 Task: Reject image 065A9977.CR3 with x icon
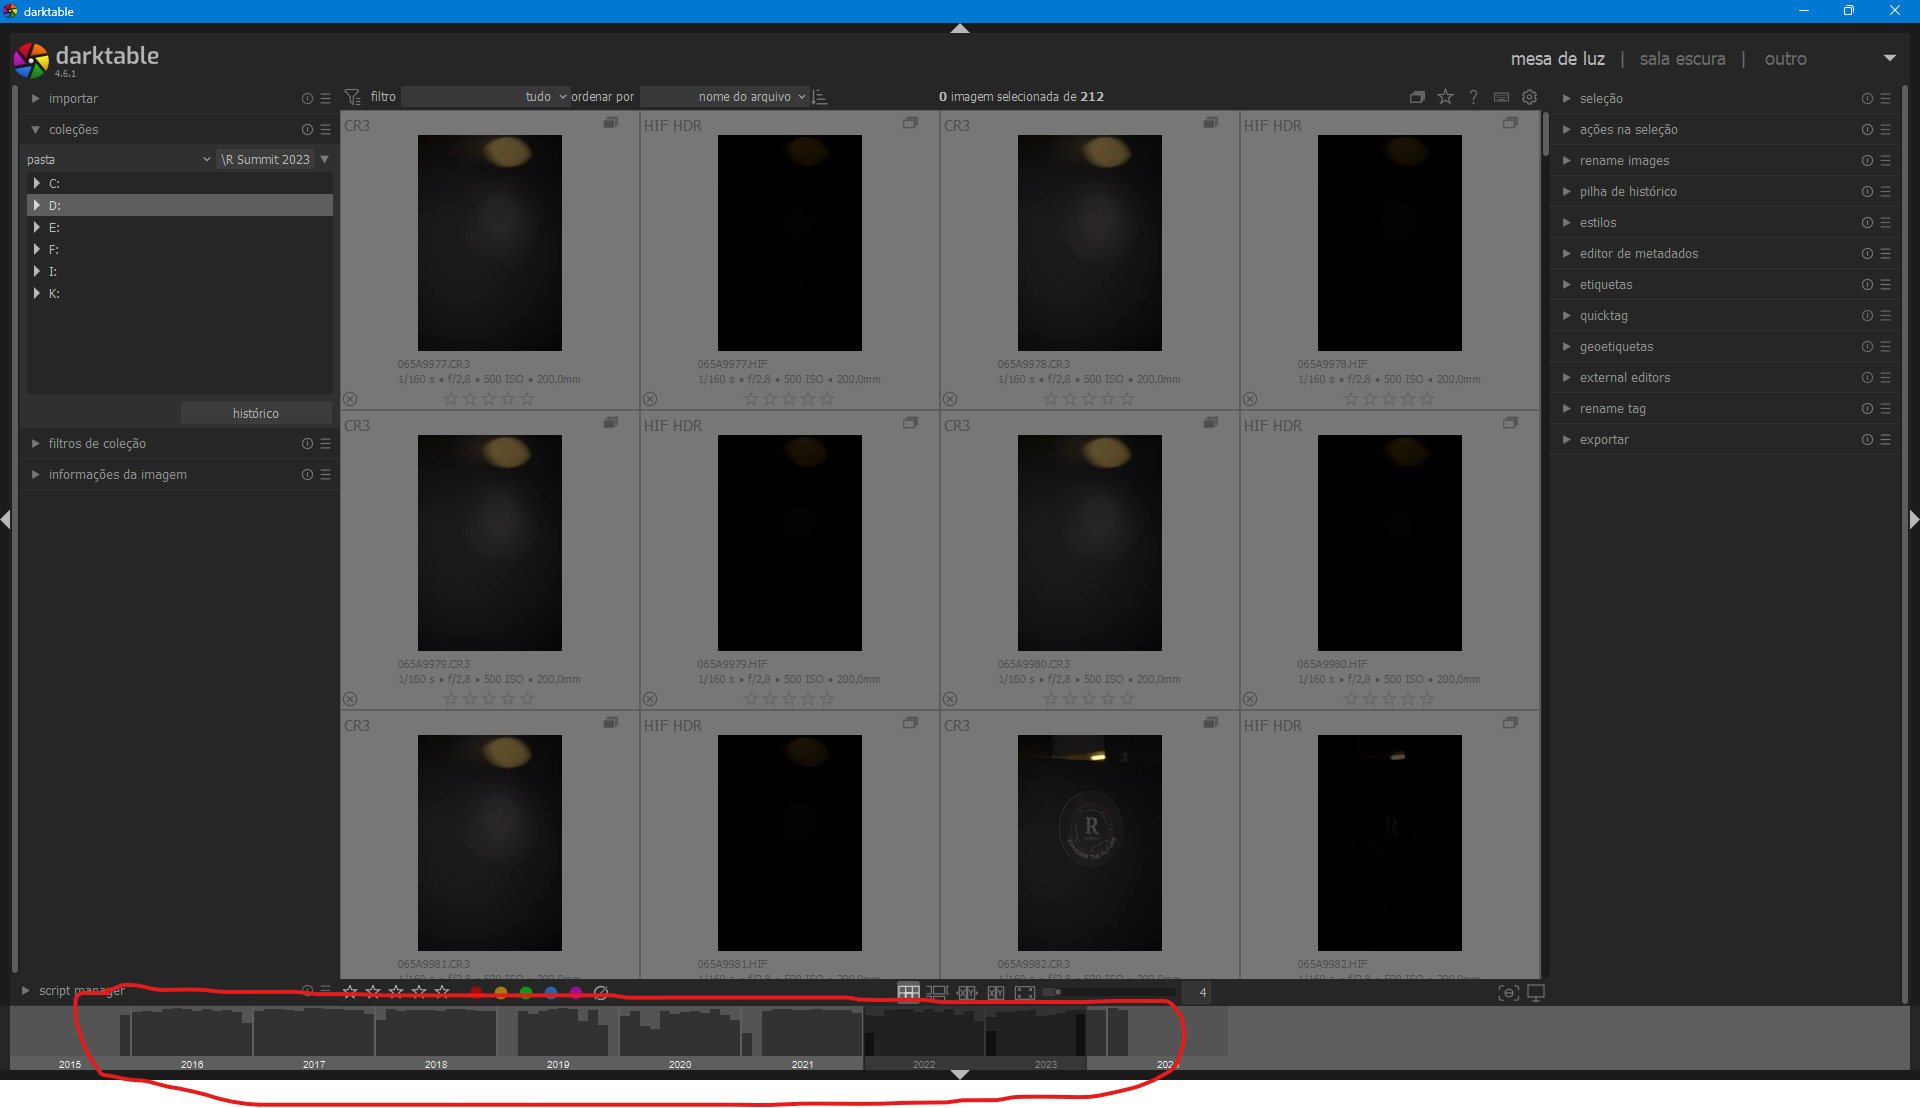coord(350,399)
